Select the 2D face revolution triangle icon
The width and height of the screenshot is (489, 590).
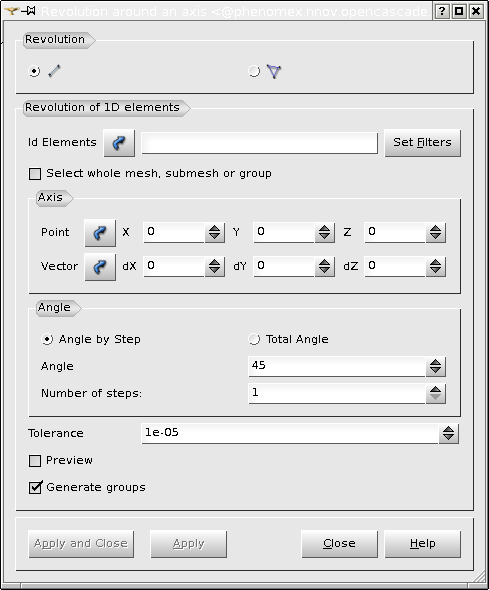tap(274, 71)
